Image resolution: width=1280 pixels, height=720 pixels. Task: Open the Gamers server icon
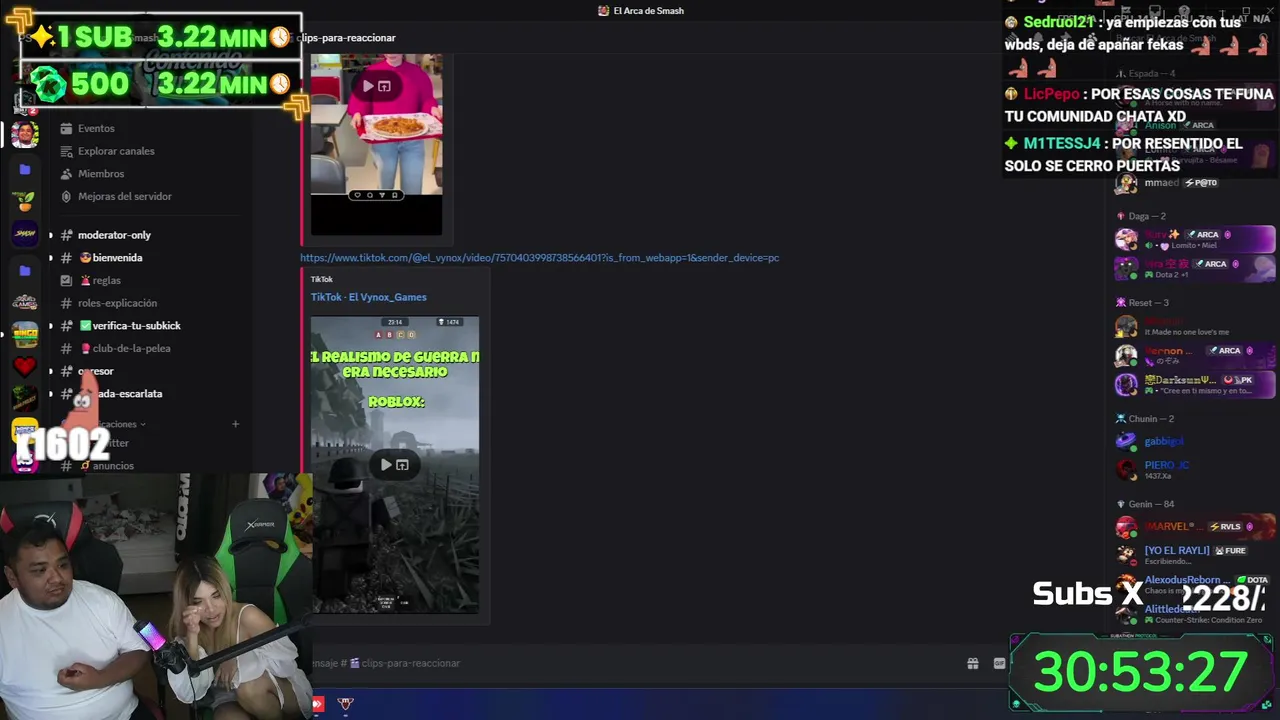[25, 301]
